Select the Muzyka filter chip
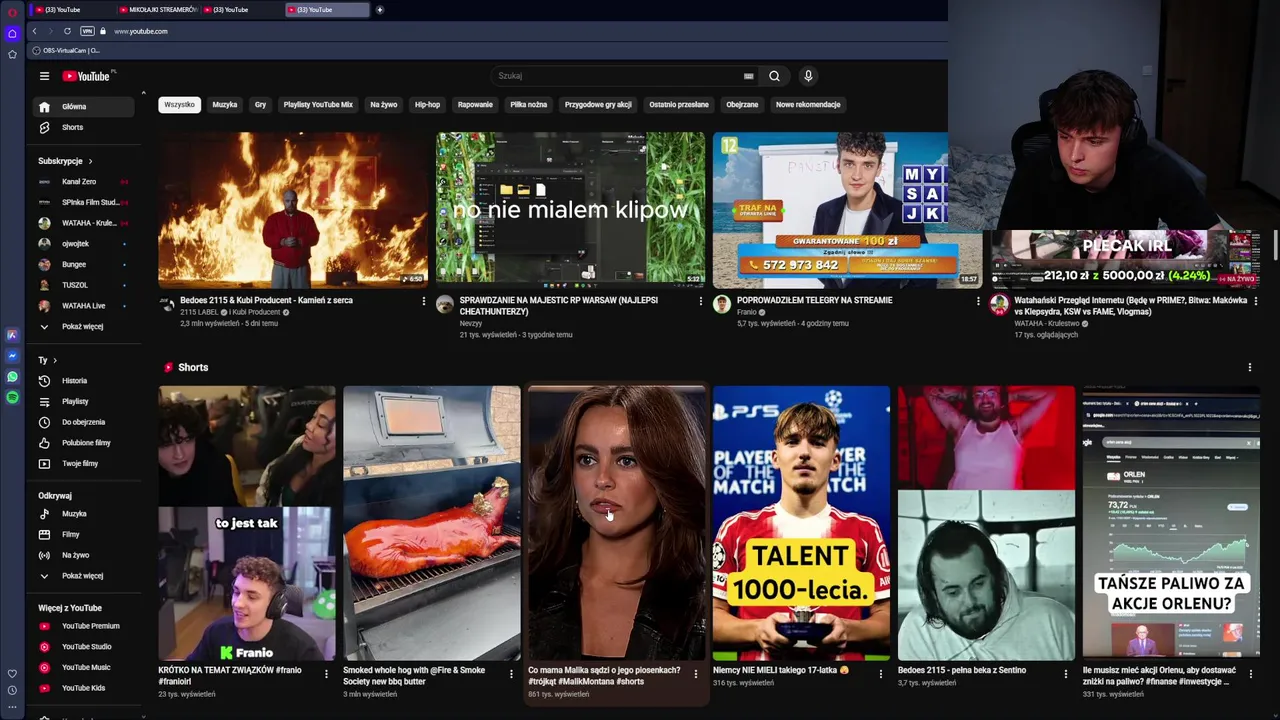 click(225, 104)
